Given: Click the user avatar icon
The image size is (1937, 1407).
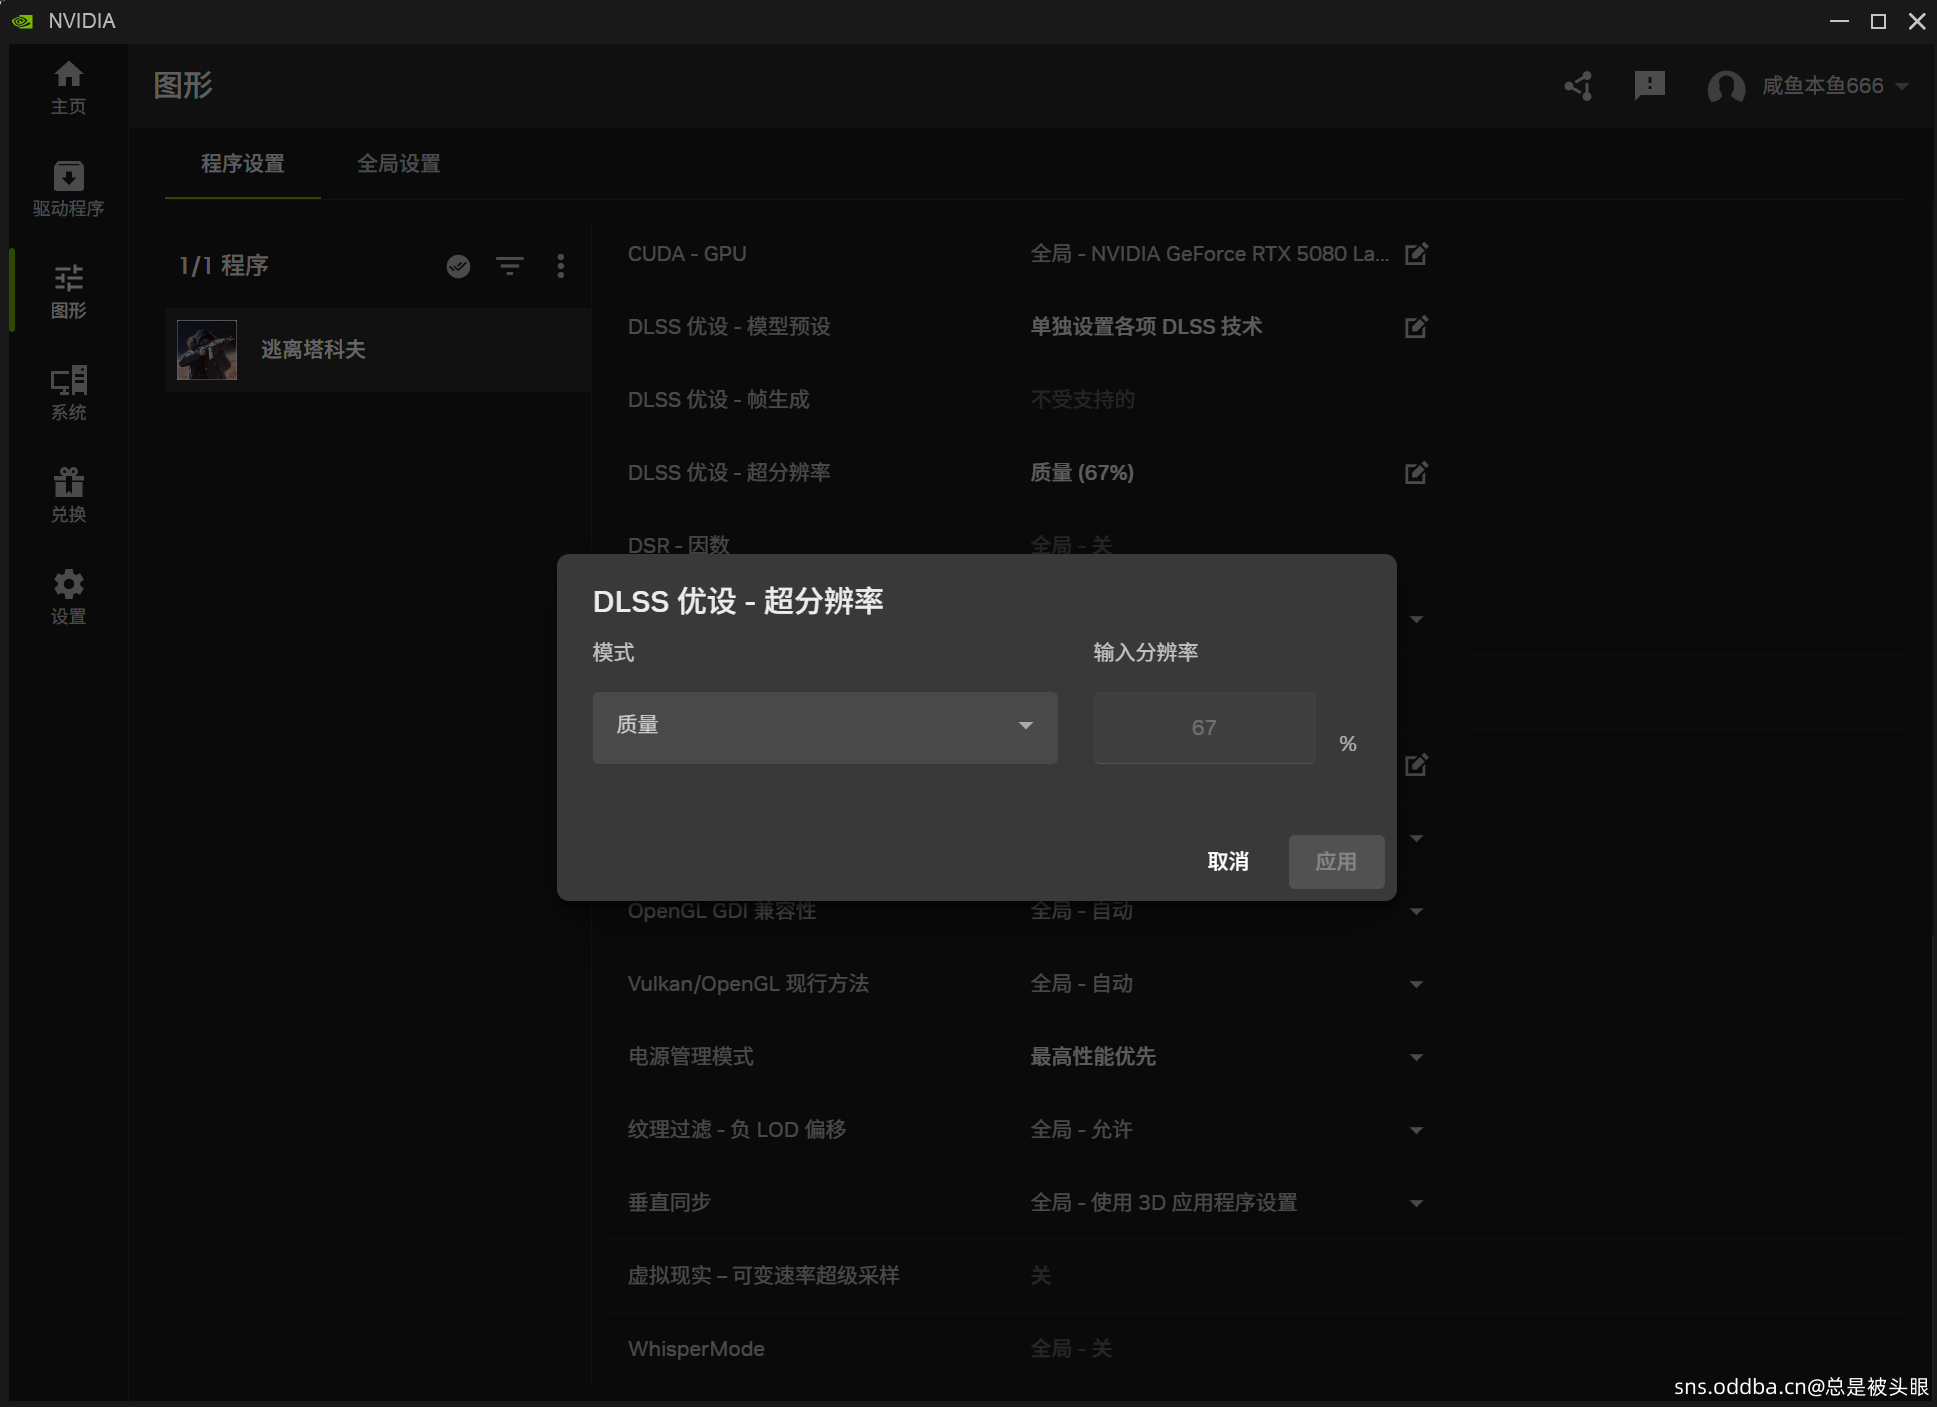Looking at the screenshot, I should pyautogui.click(x=1726, y=87).
